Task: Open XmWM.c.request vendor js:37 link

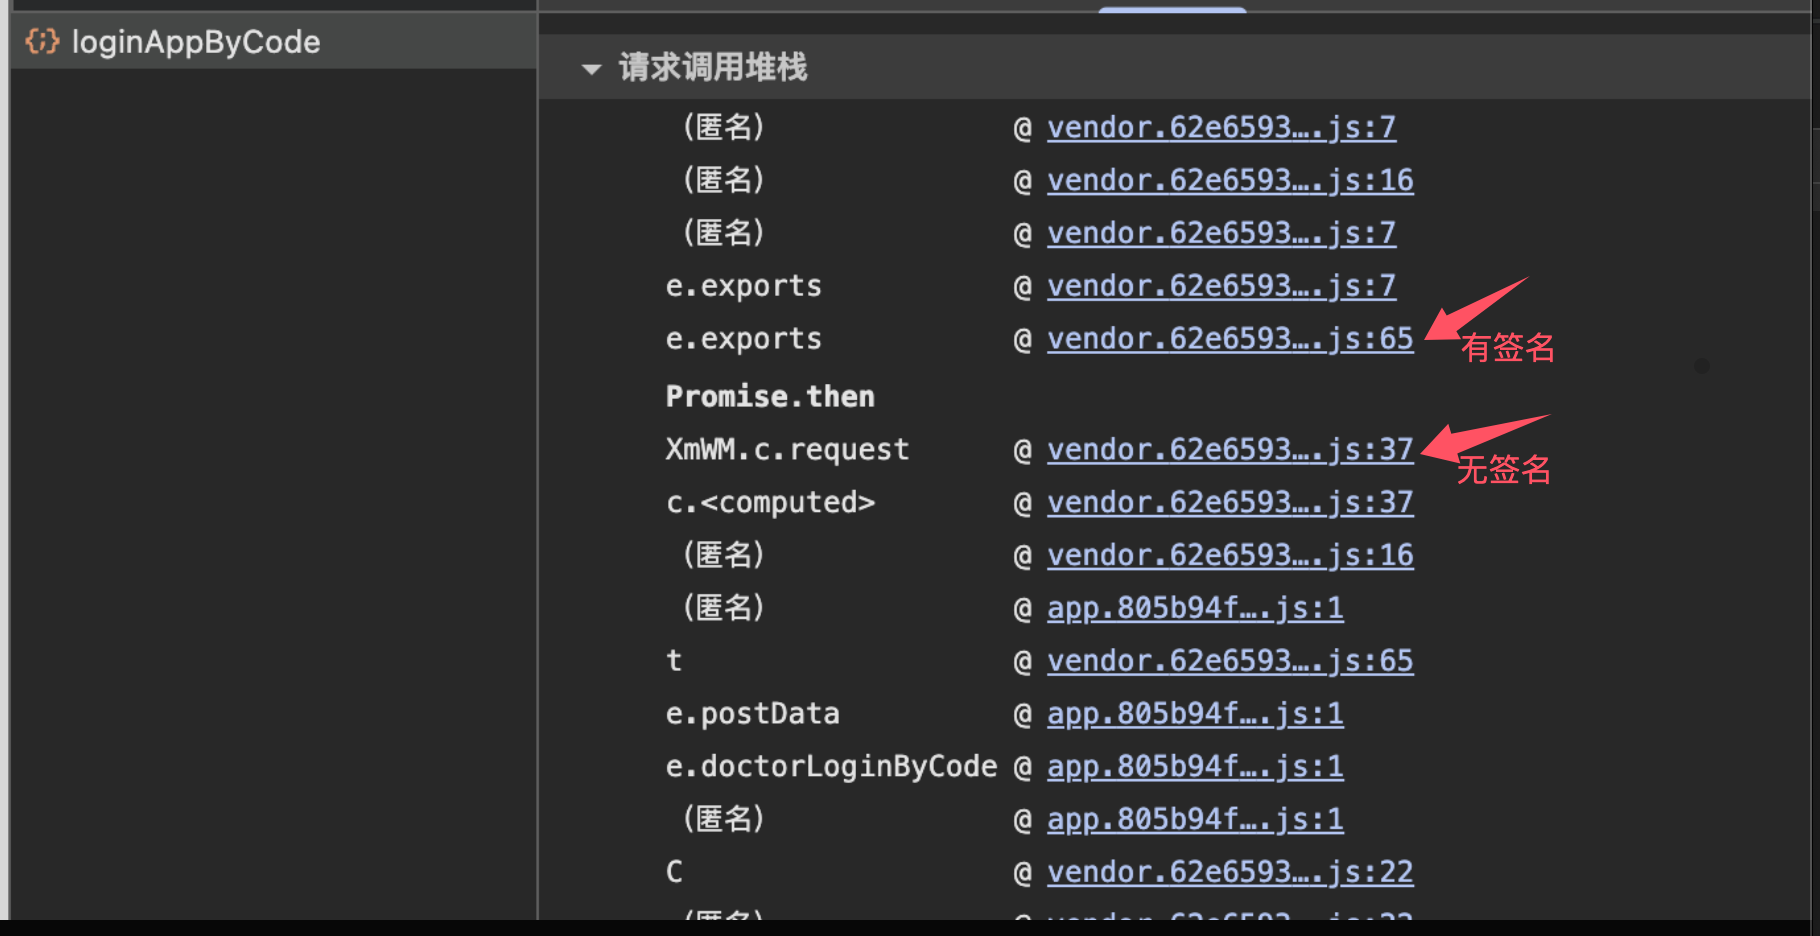Action: 1229,451
